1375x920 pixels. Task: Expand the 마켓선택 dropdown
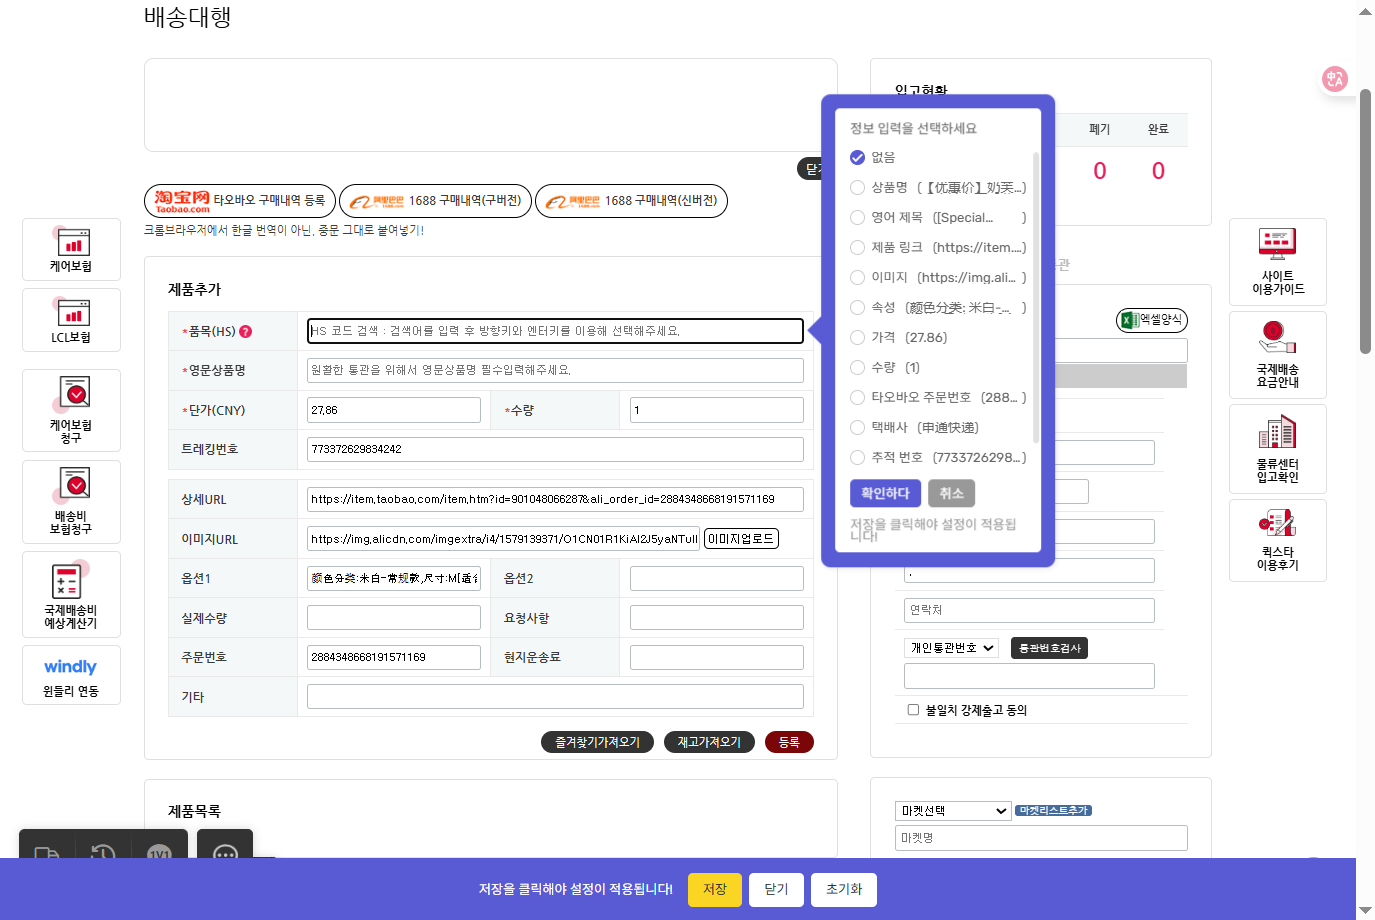tap(953, 811)
